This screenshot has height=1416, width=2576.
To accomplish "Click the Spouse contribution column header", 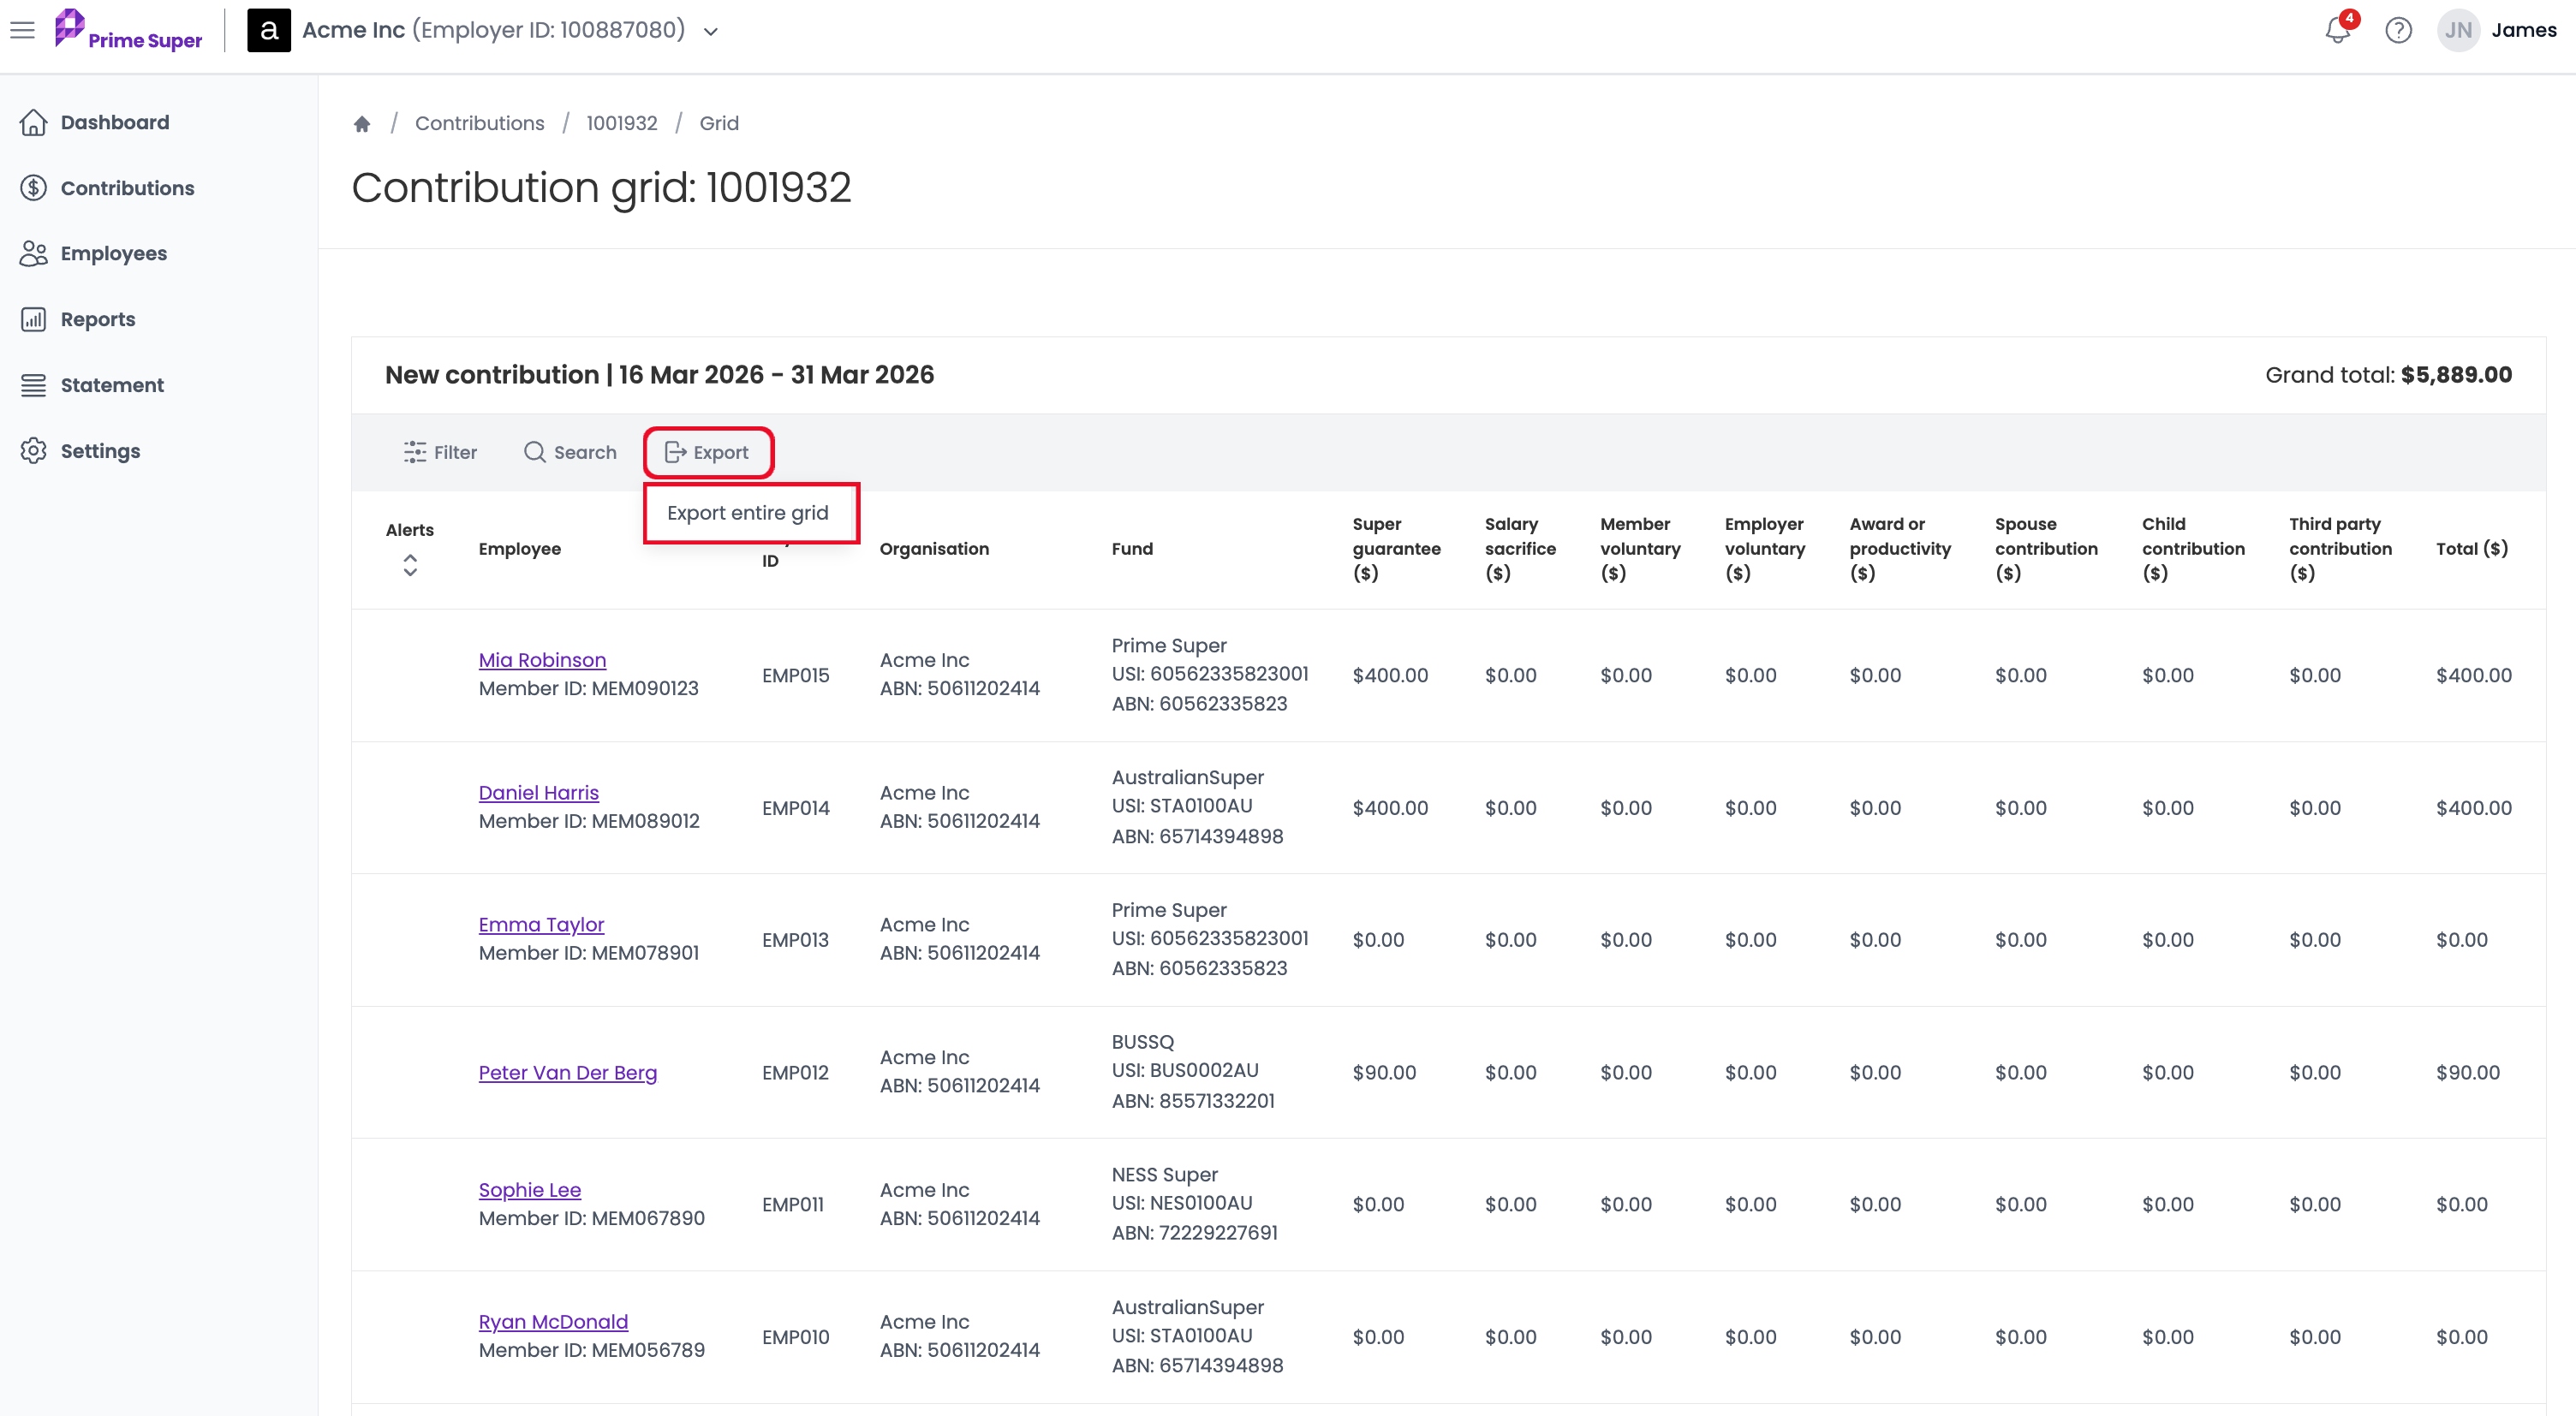I will (2046, 549).
